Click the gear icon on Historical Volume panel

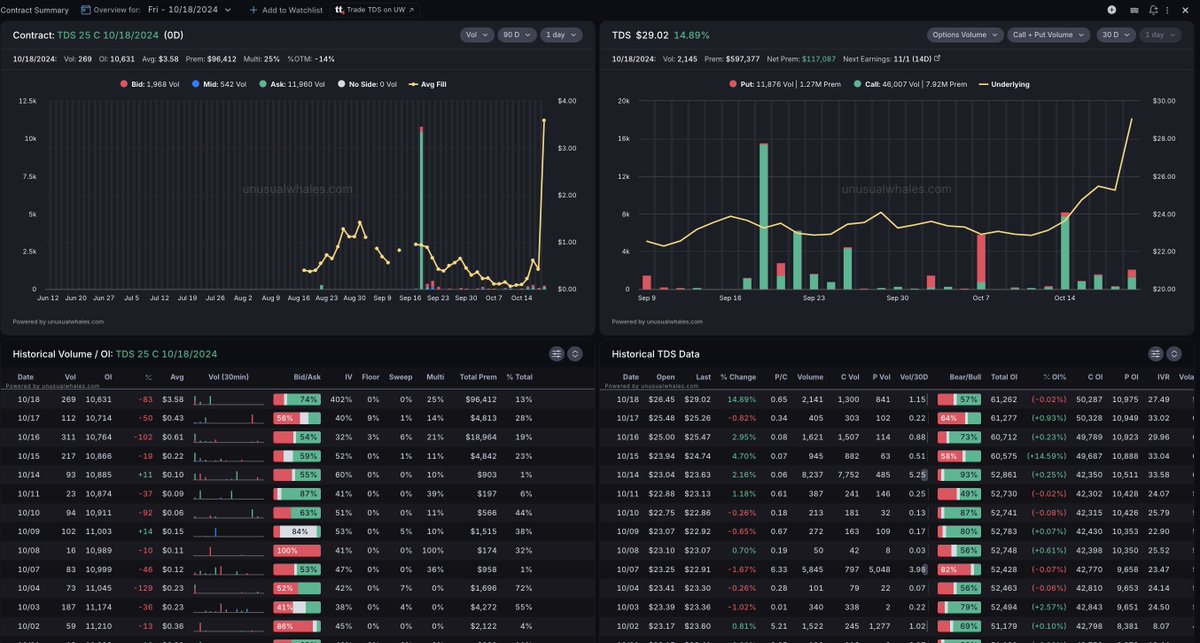(575, 353)
